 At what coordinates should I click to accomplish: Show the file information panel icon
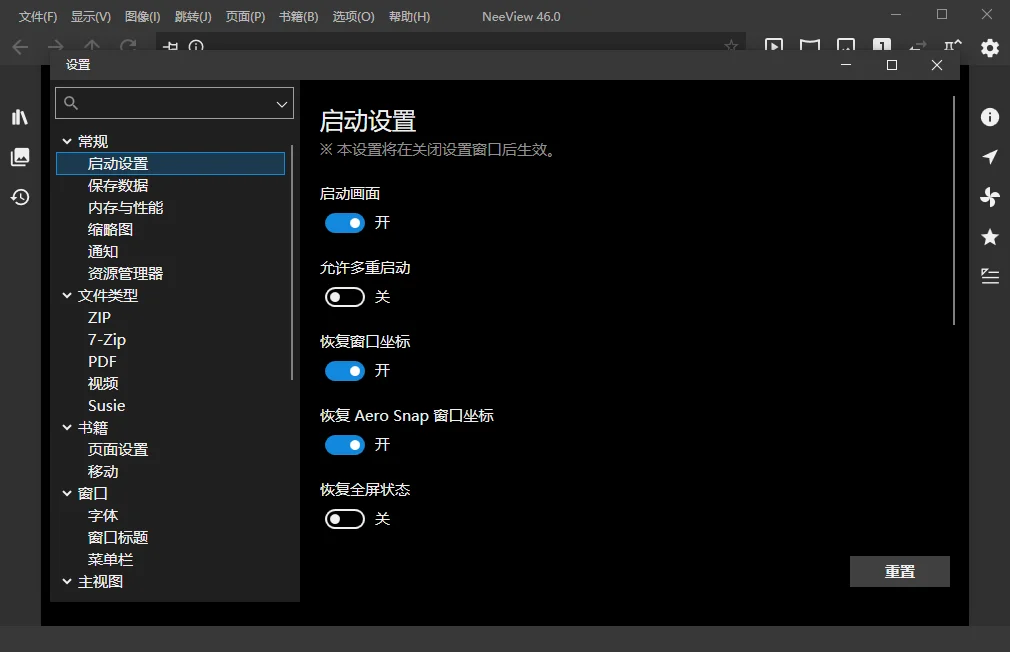[x=989, y=117]
